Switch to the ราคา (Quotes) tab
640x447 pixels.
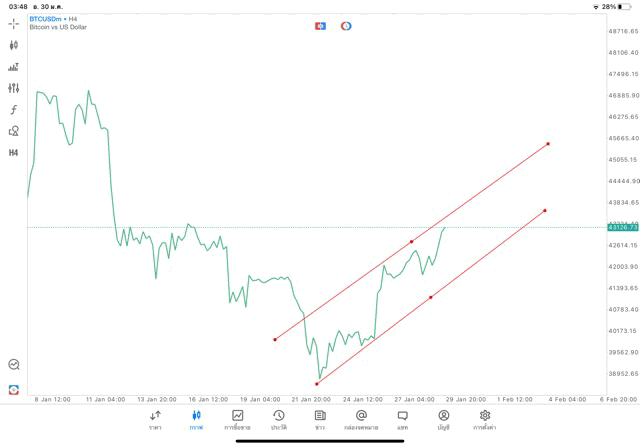pos(155,419)
